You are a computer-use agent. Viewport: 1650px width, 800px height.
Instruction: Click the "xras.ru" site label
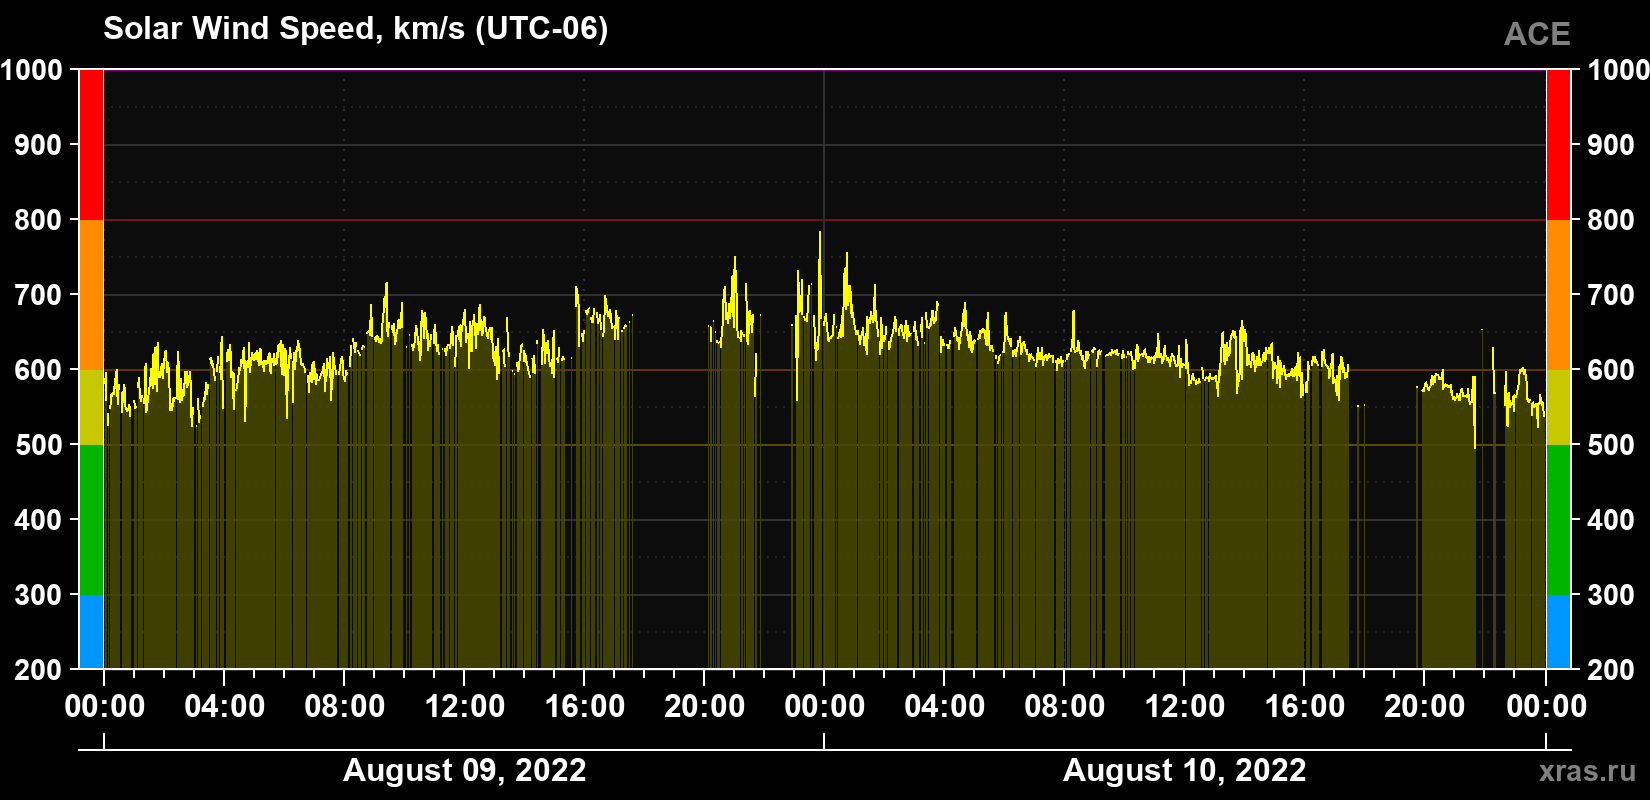pos(1588,771)
